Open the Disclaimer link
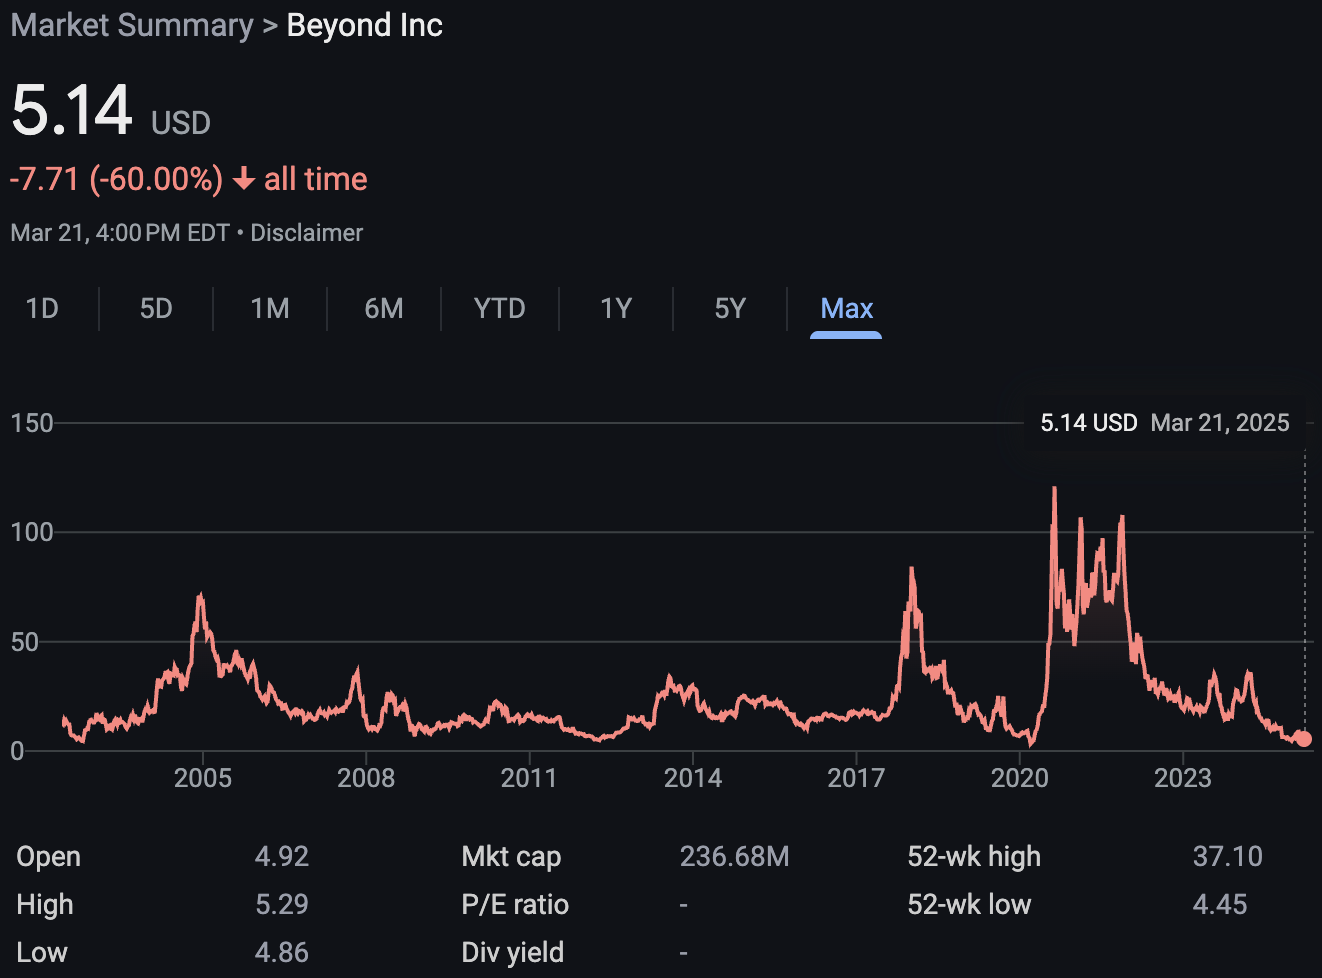This screenshot has width=1322, height=978. click(x=306, y=233)
